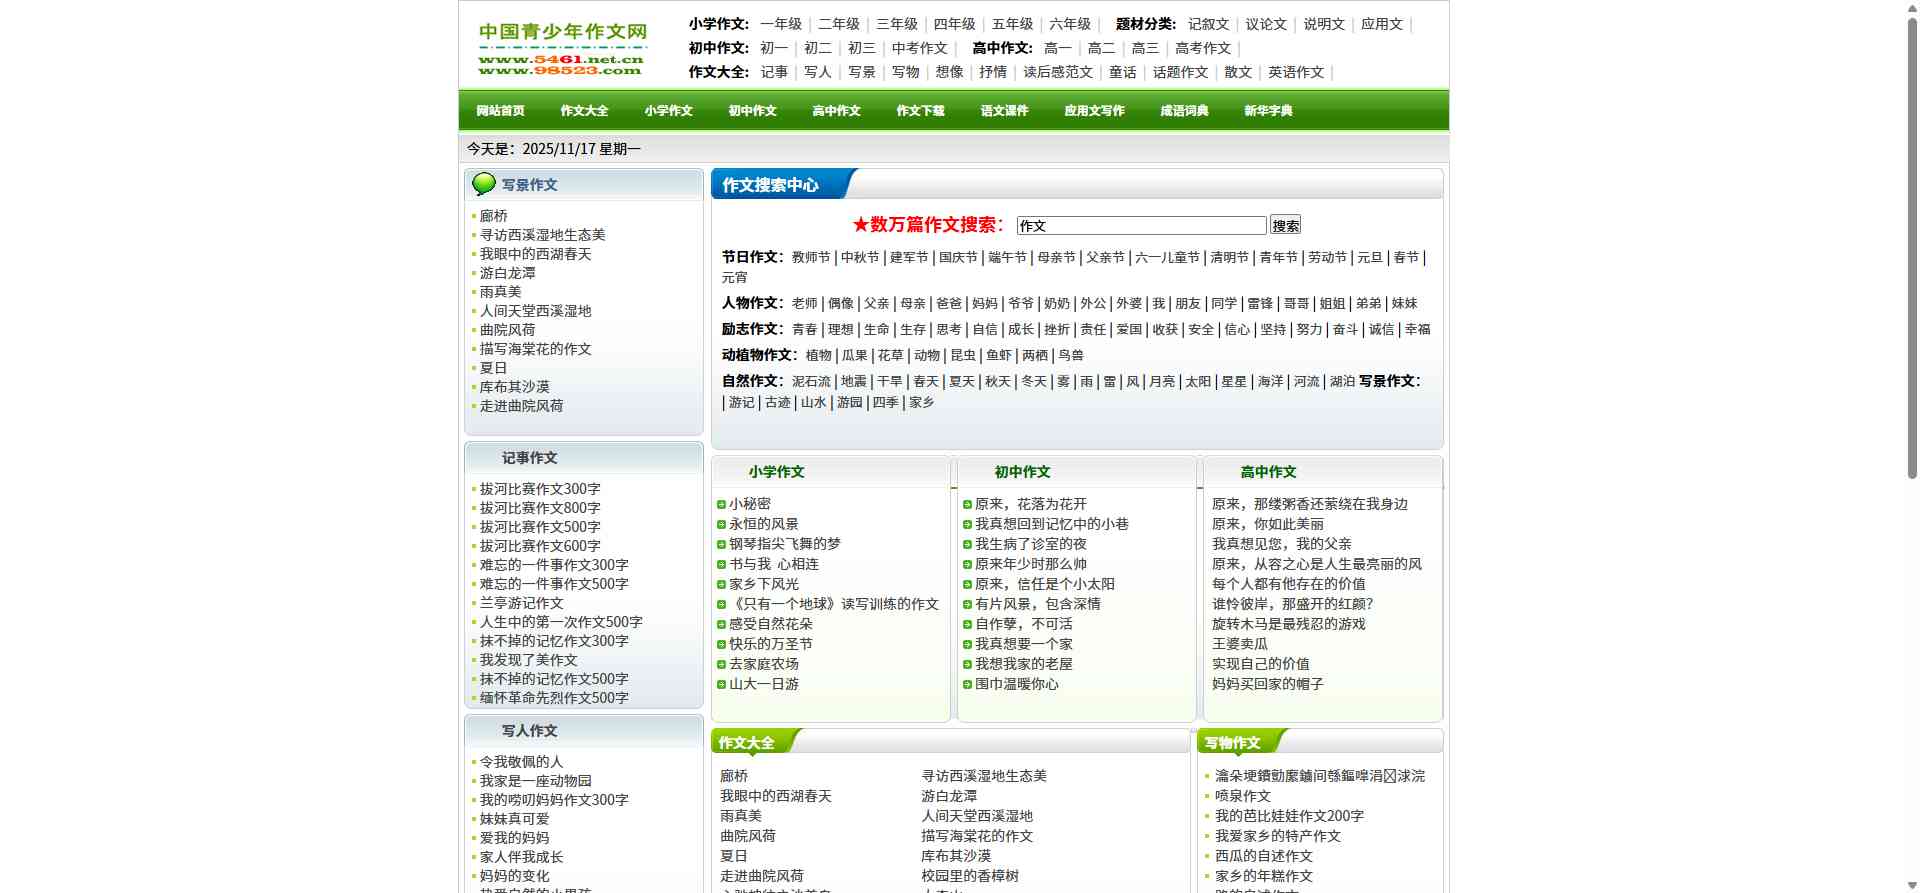Click the China Youth Essay site logo
Viewport: 1920px width, 893px height.
(x=562, y=49)
